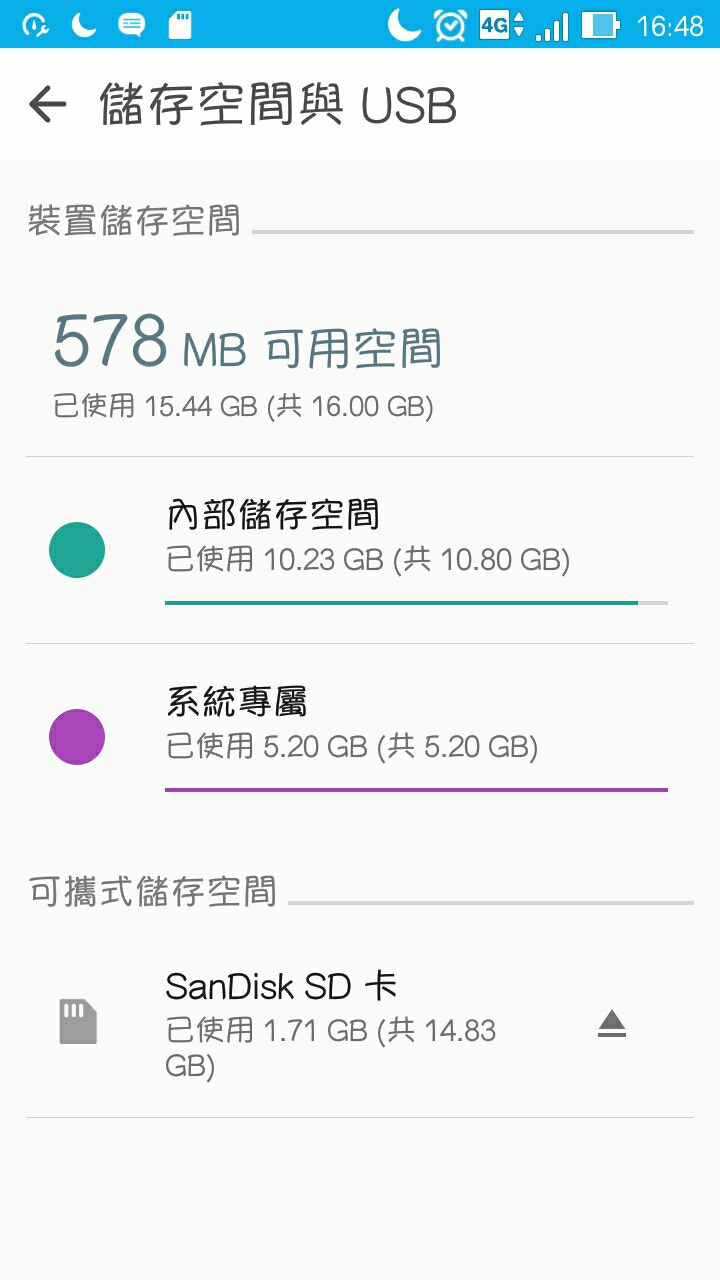Tap the purple system storage circle
Screen dimensions: 720x1280
pyautogui.click(x=77, y=737)
